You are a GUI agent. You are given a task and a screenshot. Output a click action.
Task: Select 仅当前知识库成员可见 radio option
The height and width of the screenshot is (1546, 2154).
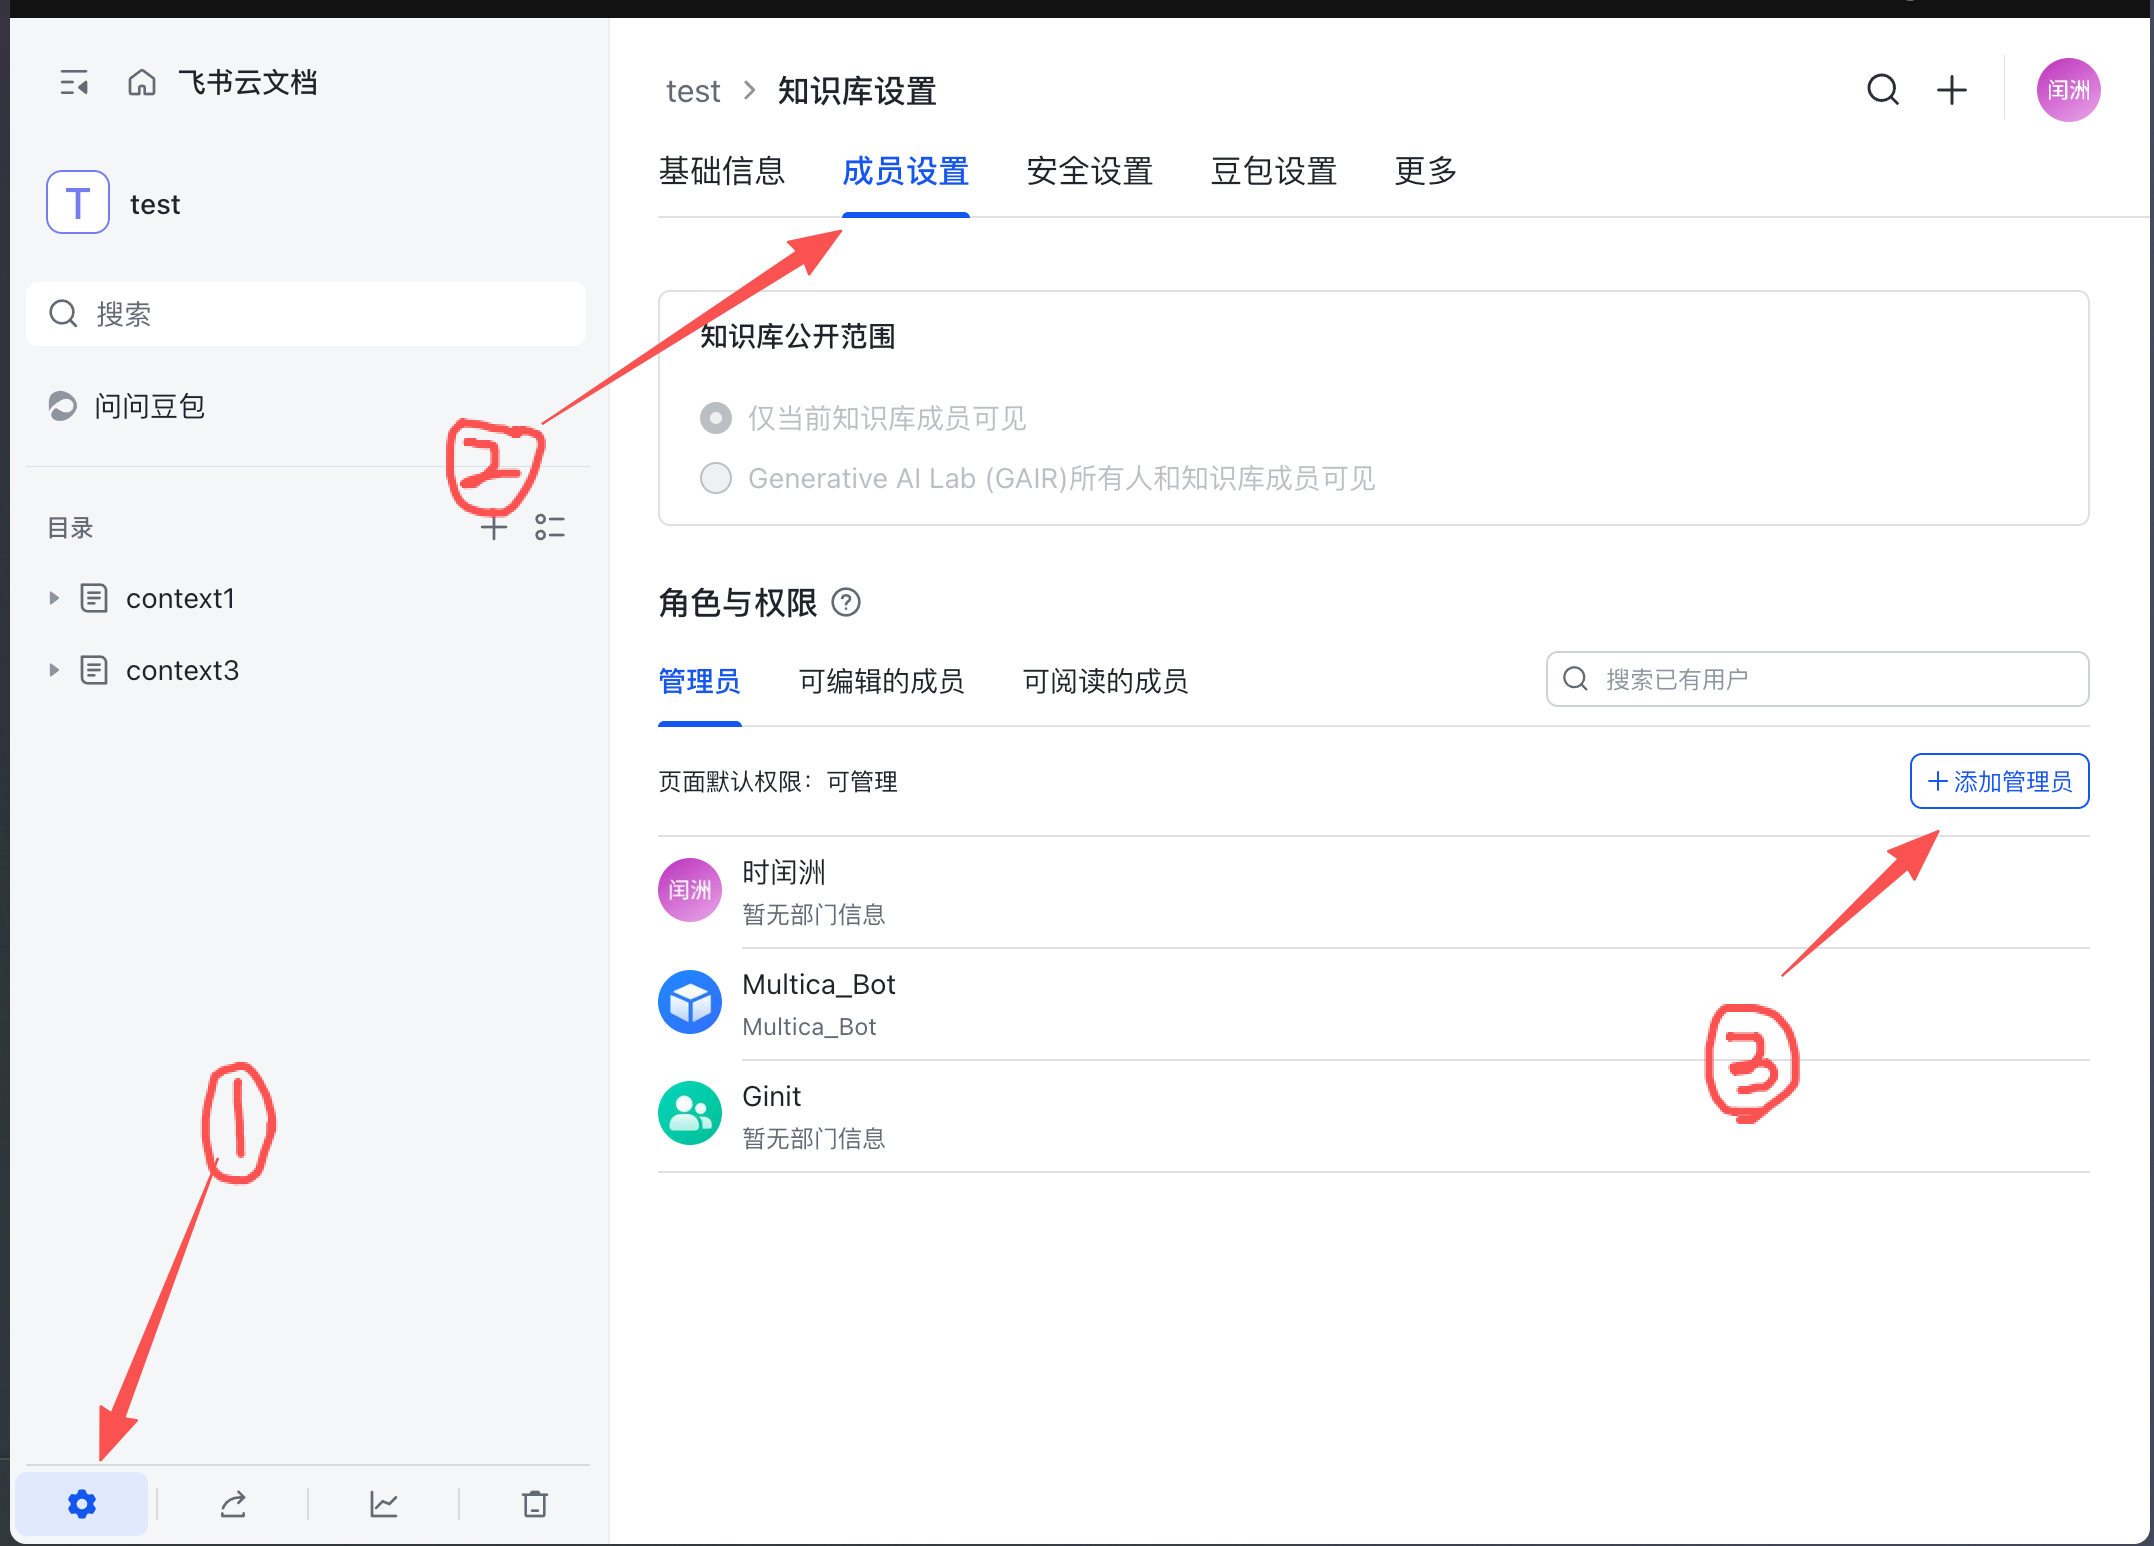pyautogui.click(x=716, y=418)
